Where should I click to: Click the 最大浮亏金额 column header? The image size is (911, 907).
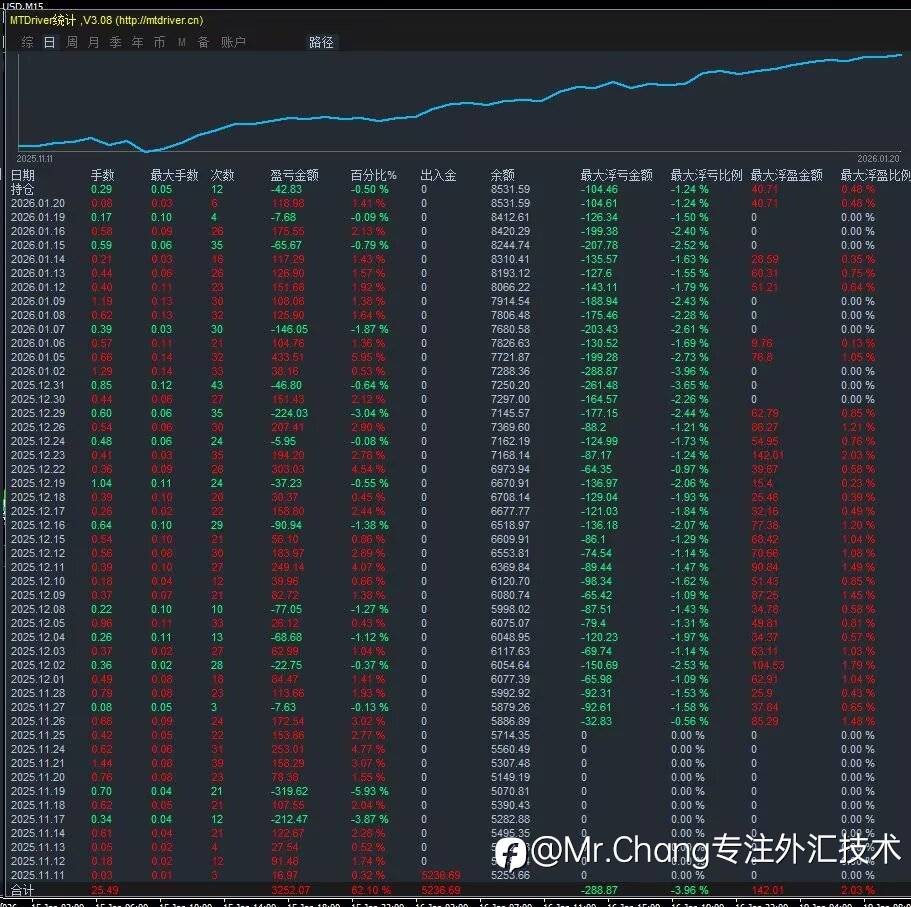tap(616, 175)
